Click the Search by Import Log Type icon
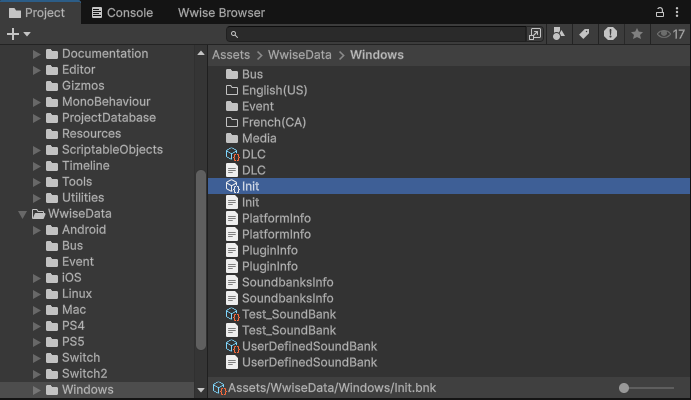 click(x=610, y=34)
